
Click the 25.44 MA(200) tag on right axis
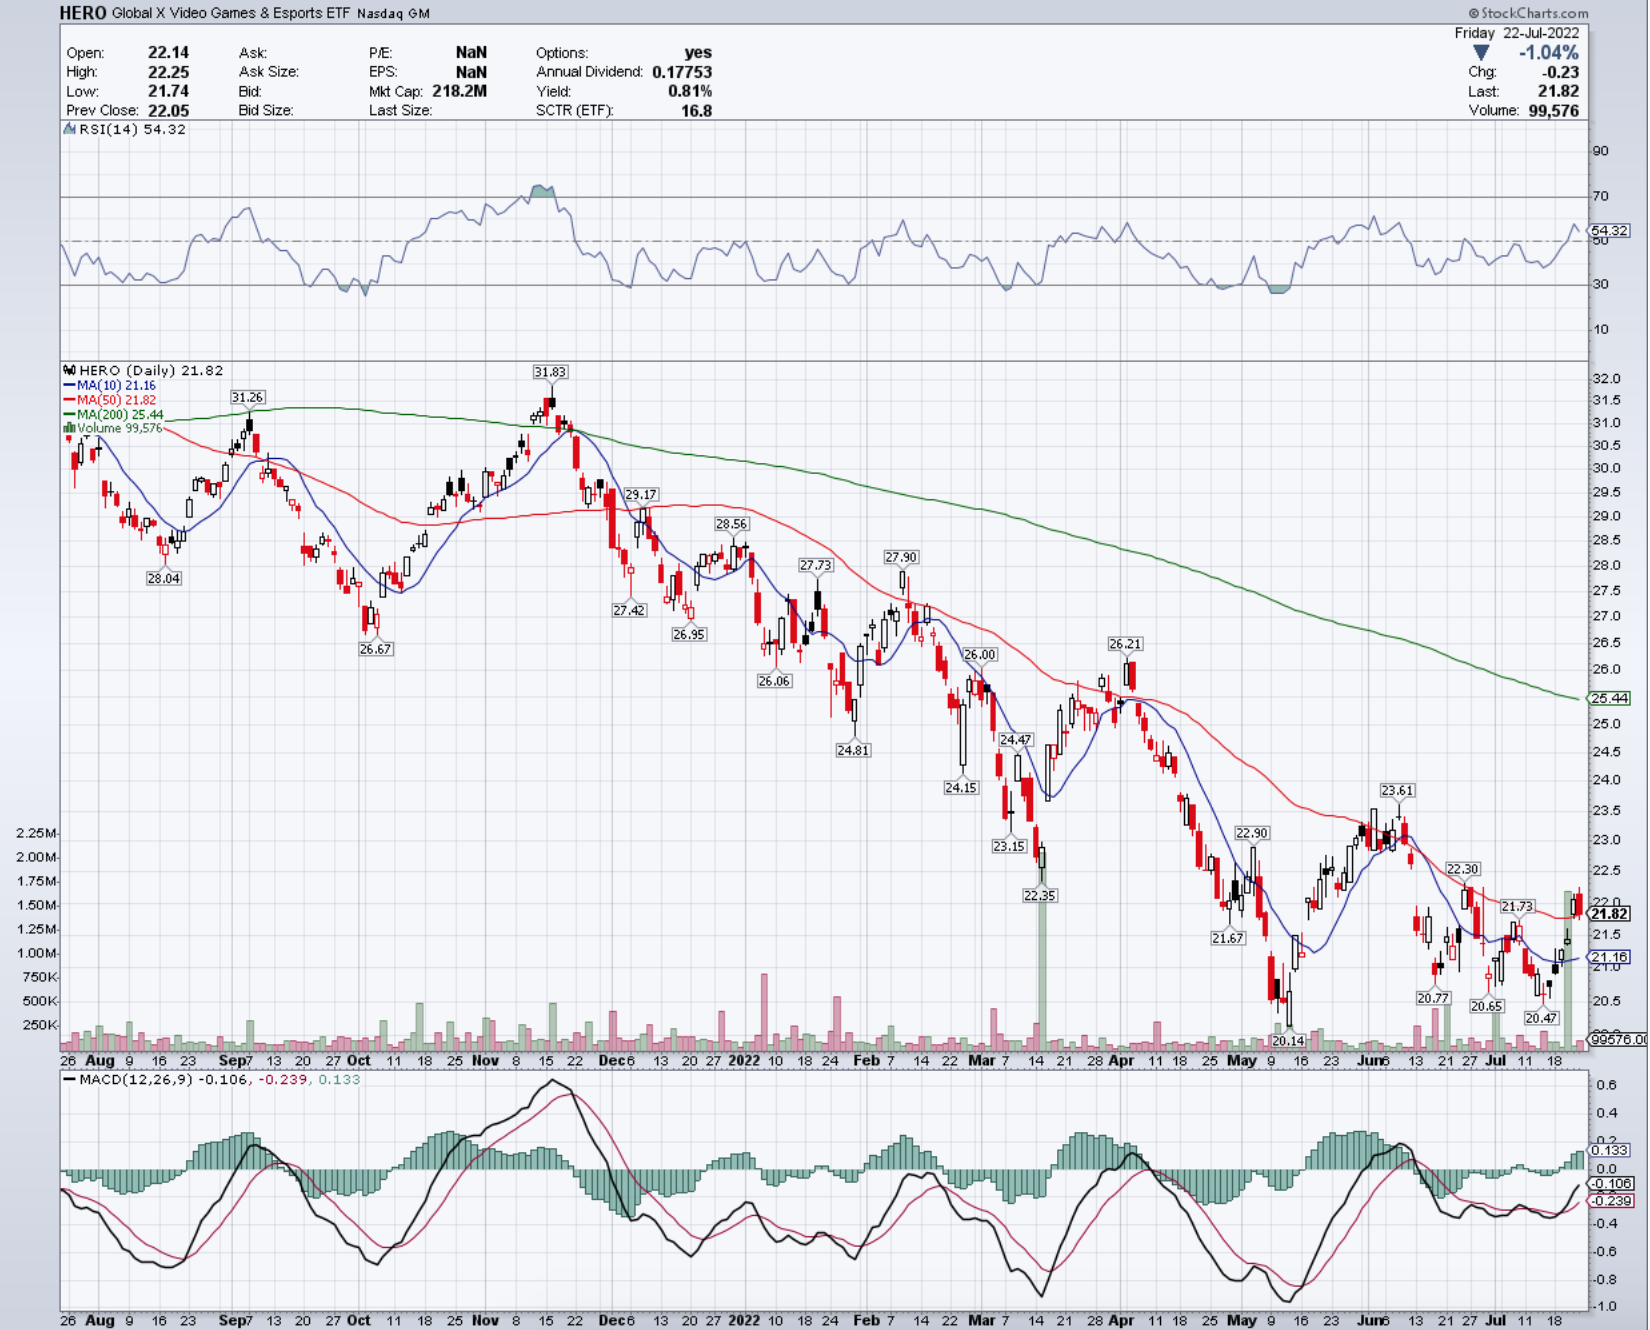(1610, 698)
